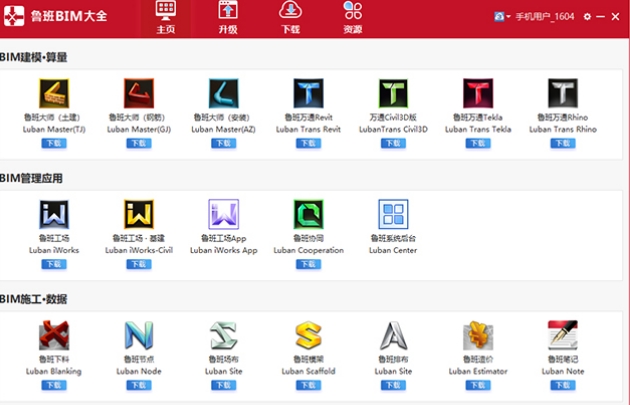
Task: Download Luban Note
Action: coord(562,385)
